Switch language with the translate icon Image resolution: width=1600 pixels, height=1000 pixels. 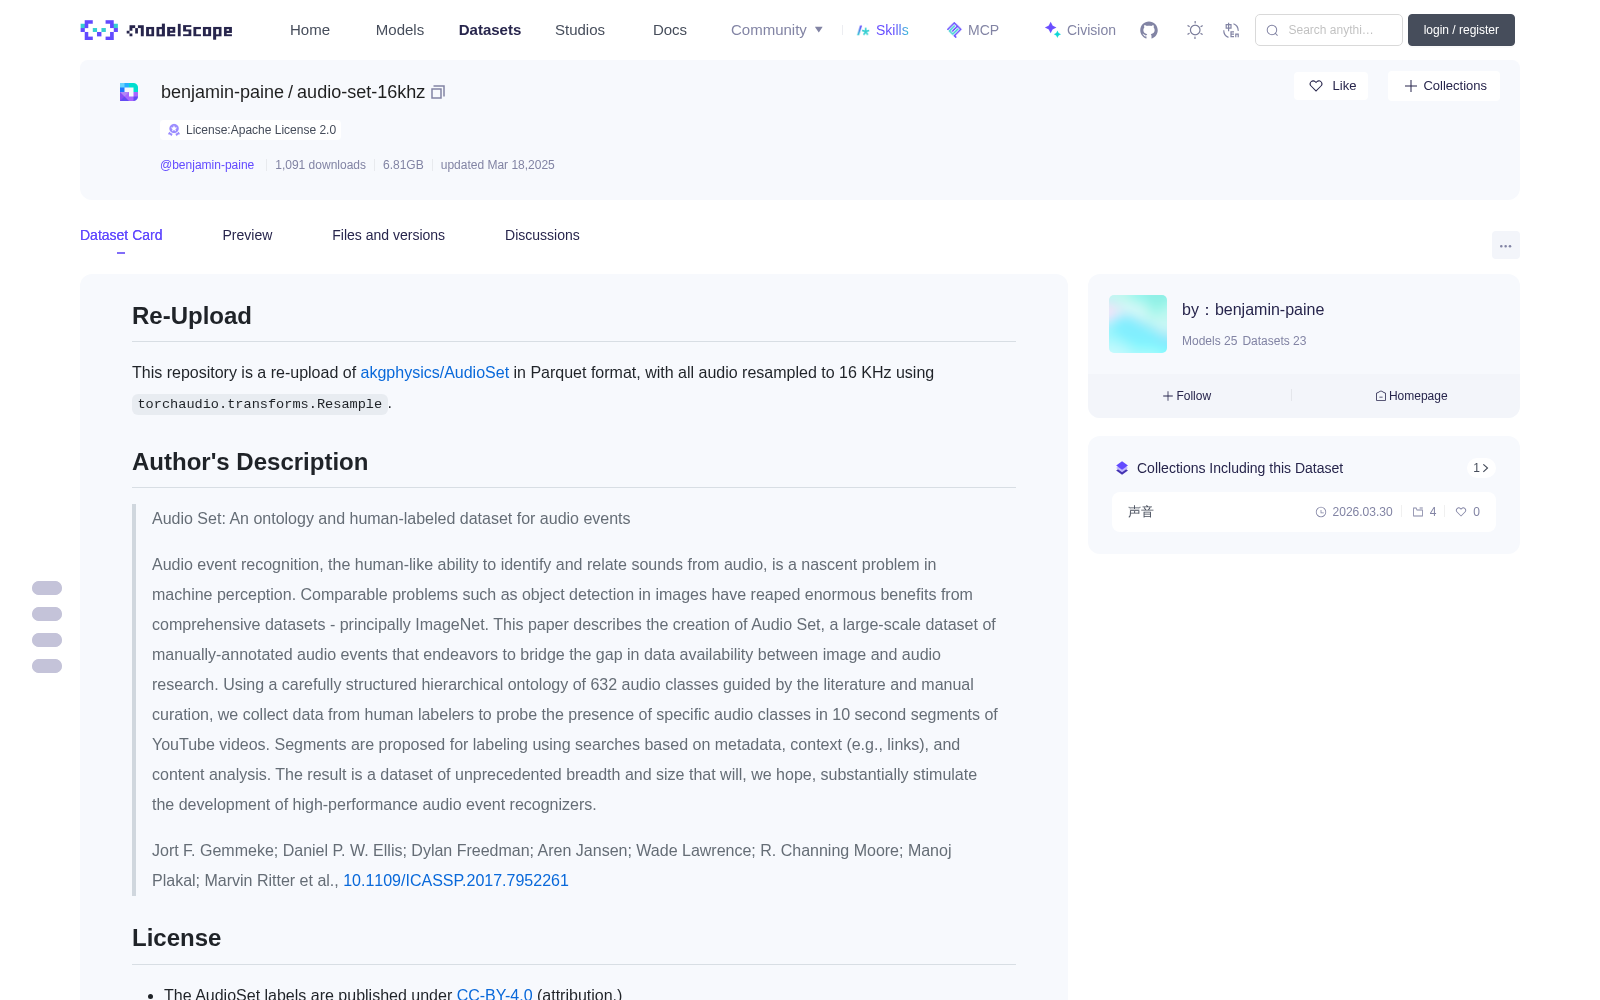pos(1231,30)
